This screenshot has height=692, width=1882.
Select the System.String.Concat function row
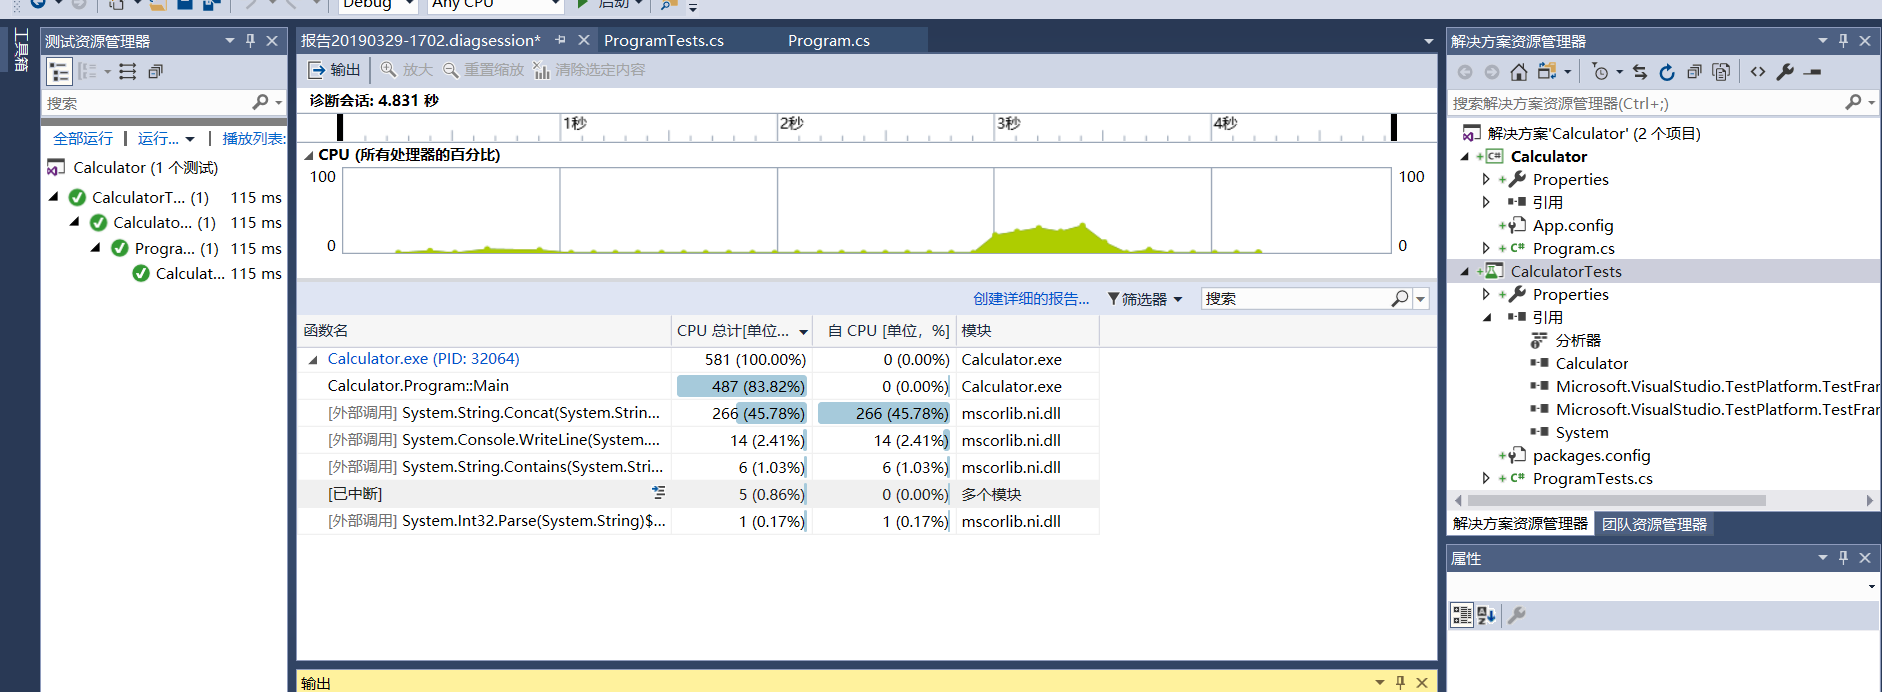pos(698,413)
